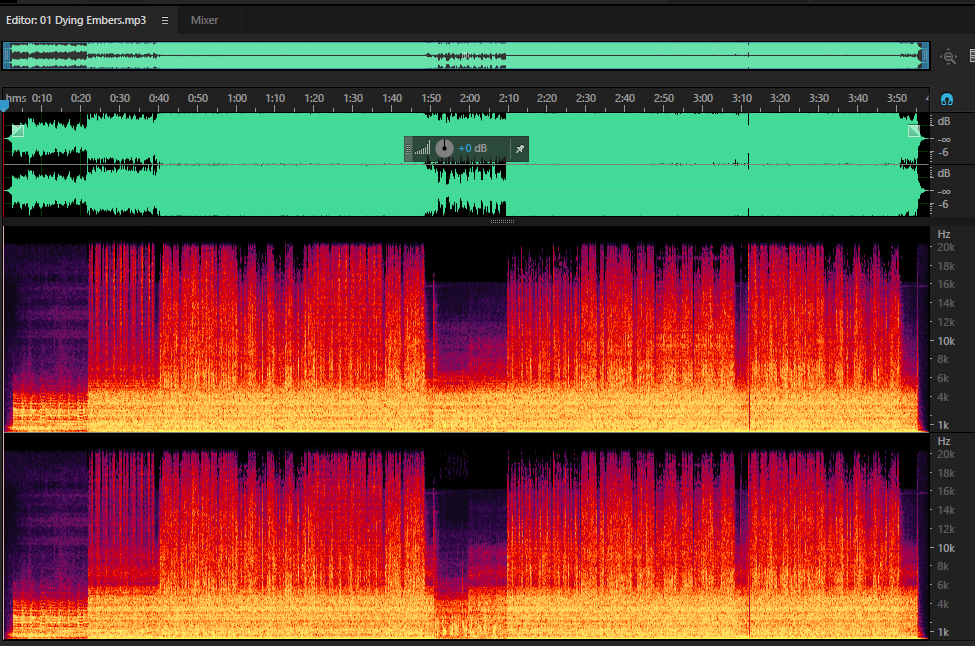Switch to the Mixer tab
Screen dimensions: 975x646
pos(204,21)
